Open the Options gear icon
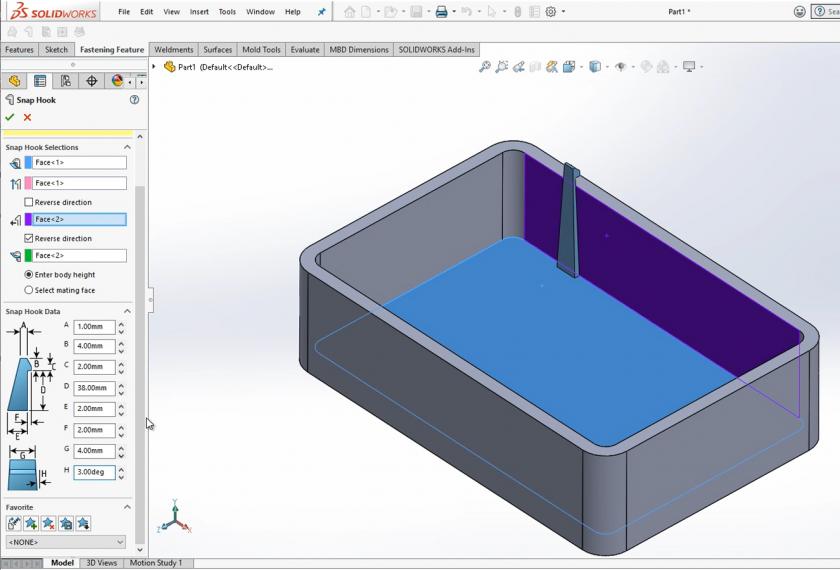This screenshot has width=840, height=570. (551, 12)
